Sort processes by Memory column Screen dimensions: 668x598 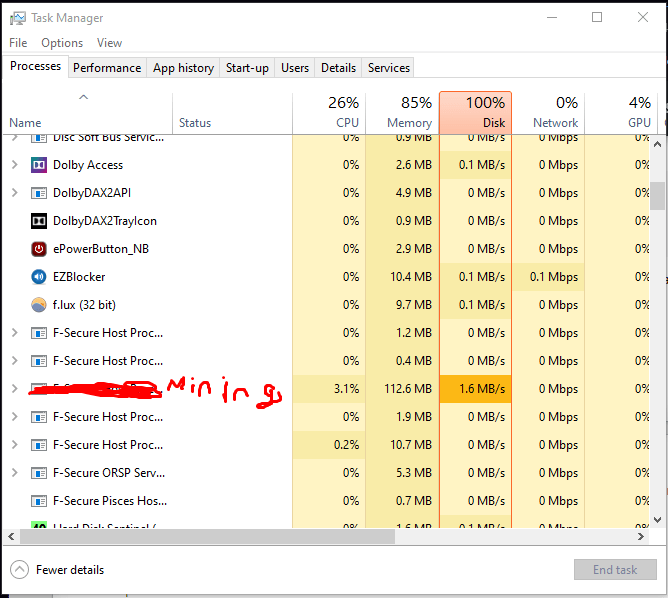(x=402, y=113)
